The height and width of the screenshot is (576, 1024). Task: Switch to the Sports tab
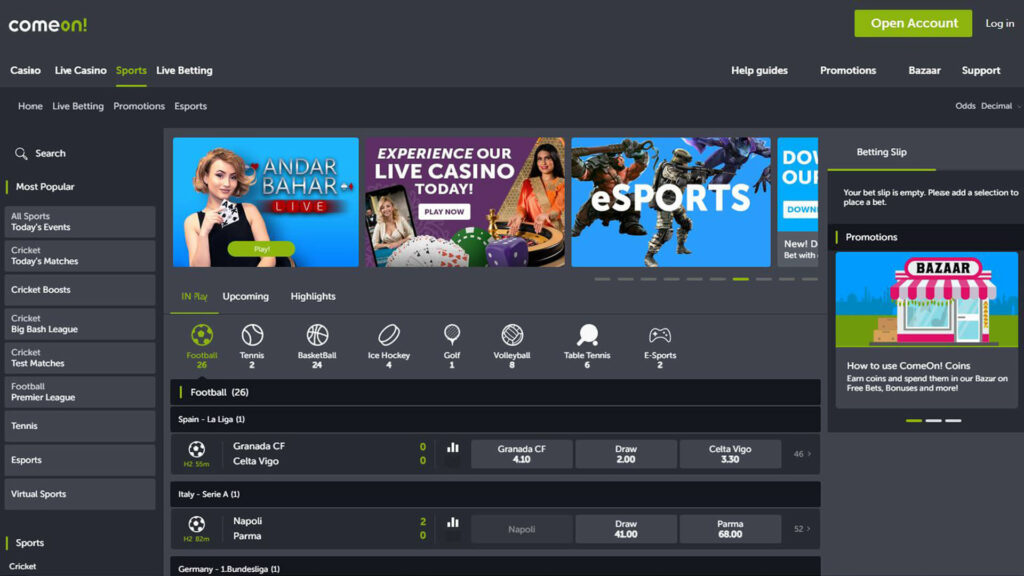click(131, 71)
